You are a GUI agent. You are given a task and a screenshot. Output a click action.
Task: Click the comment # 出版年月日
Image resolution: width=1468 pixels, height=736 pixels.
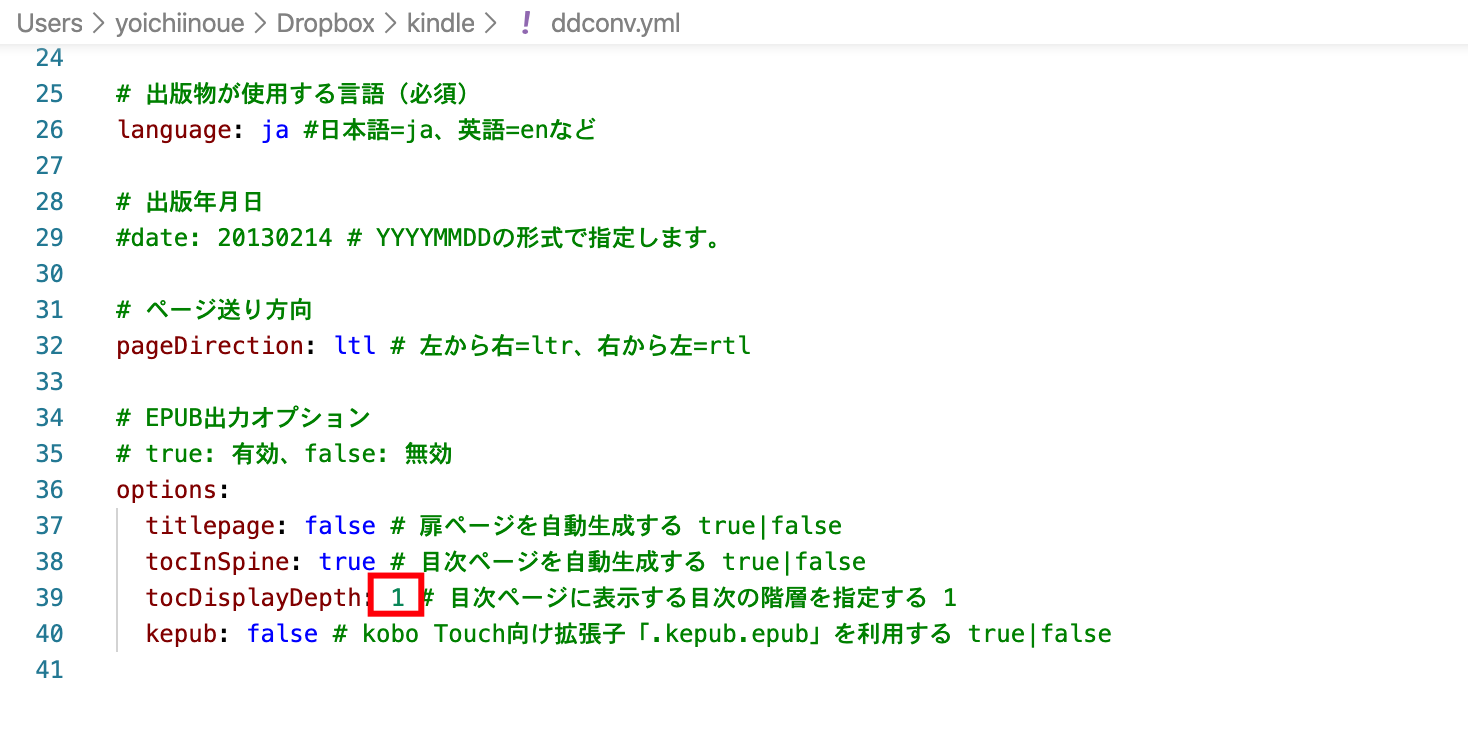click(x=190, y=201)
